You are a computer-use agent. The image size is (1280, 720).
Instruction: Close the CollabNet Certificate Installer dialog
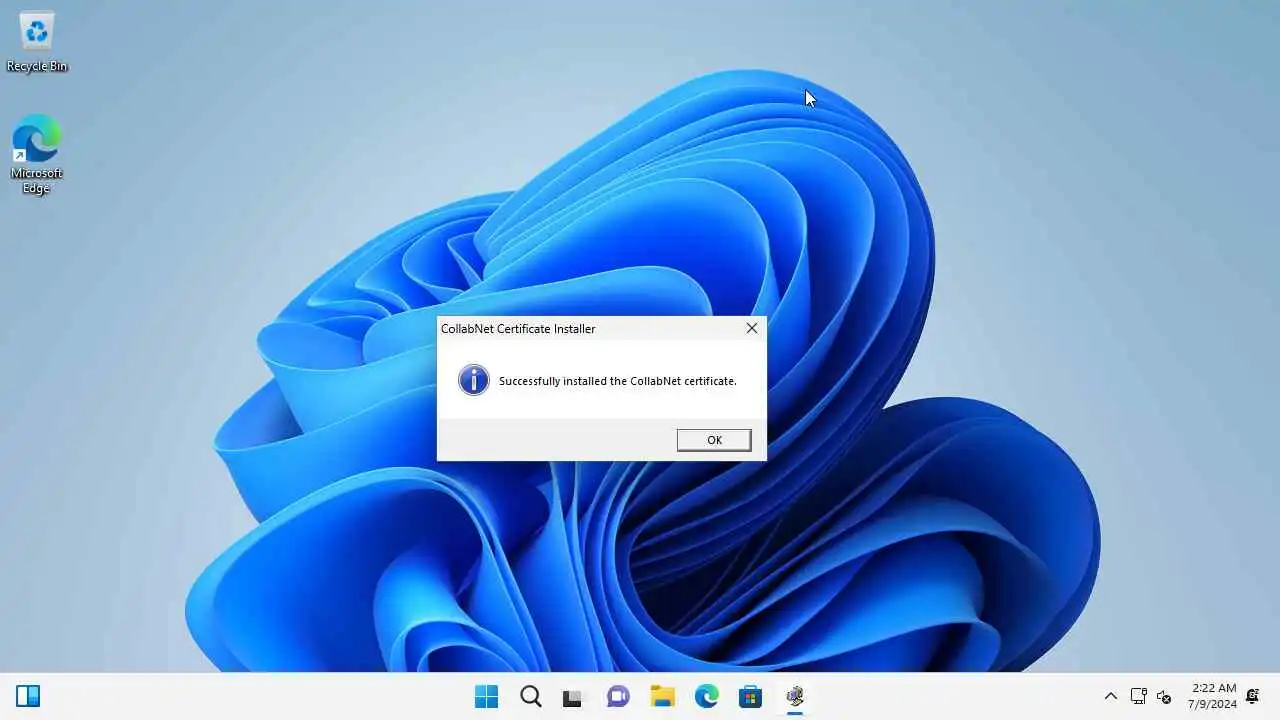pyautogui.click(x=752, y=328)
